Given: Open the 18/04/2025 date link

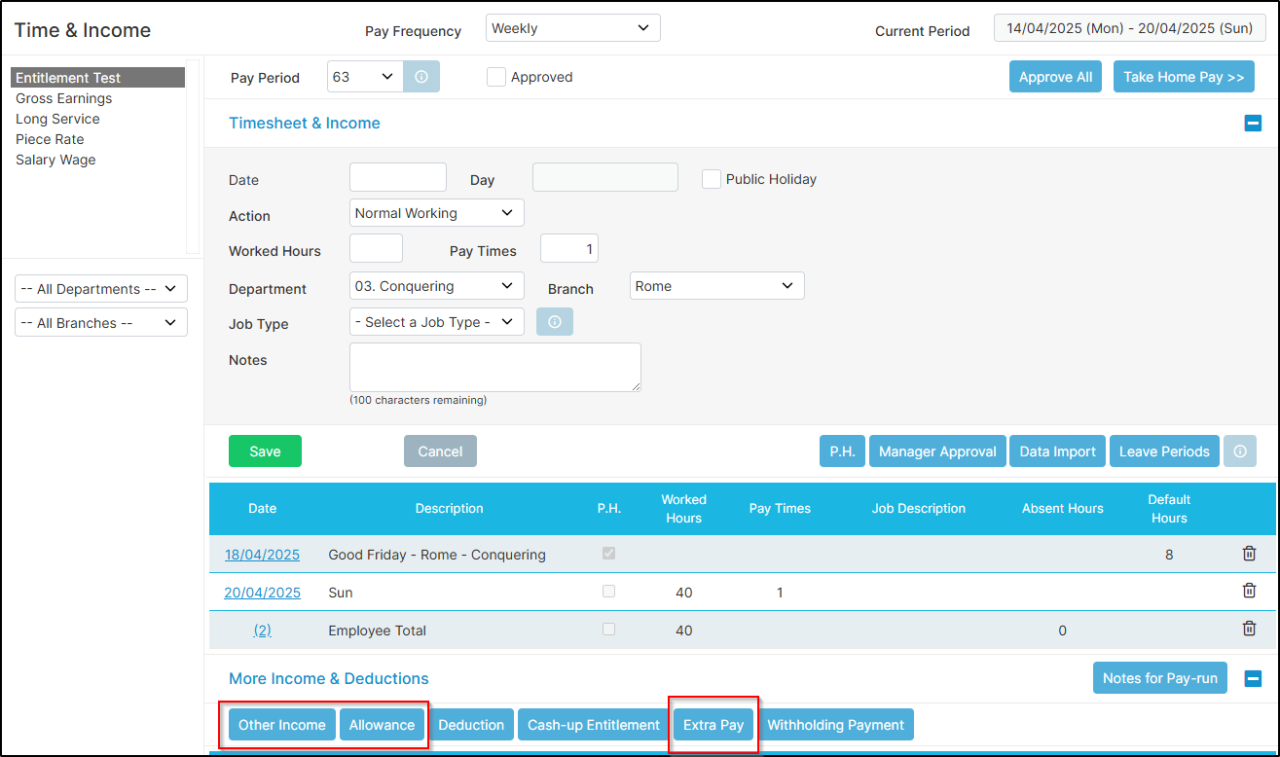Looking at the screenshot, I should click(x=262, y=553).
